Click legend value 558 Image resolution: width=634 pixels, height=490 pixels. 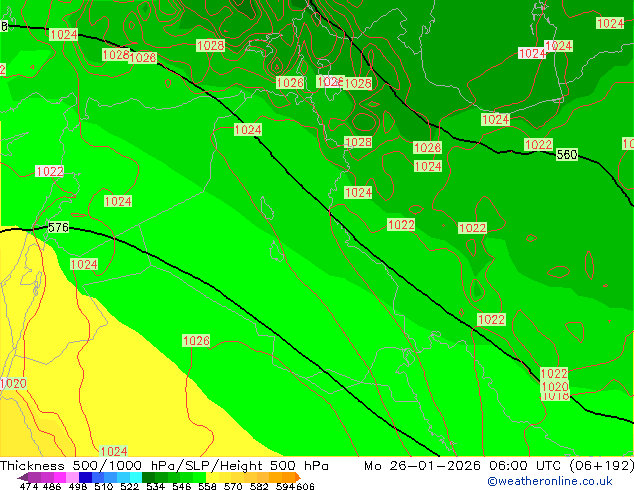pos(207,486)
